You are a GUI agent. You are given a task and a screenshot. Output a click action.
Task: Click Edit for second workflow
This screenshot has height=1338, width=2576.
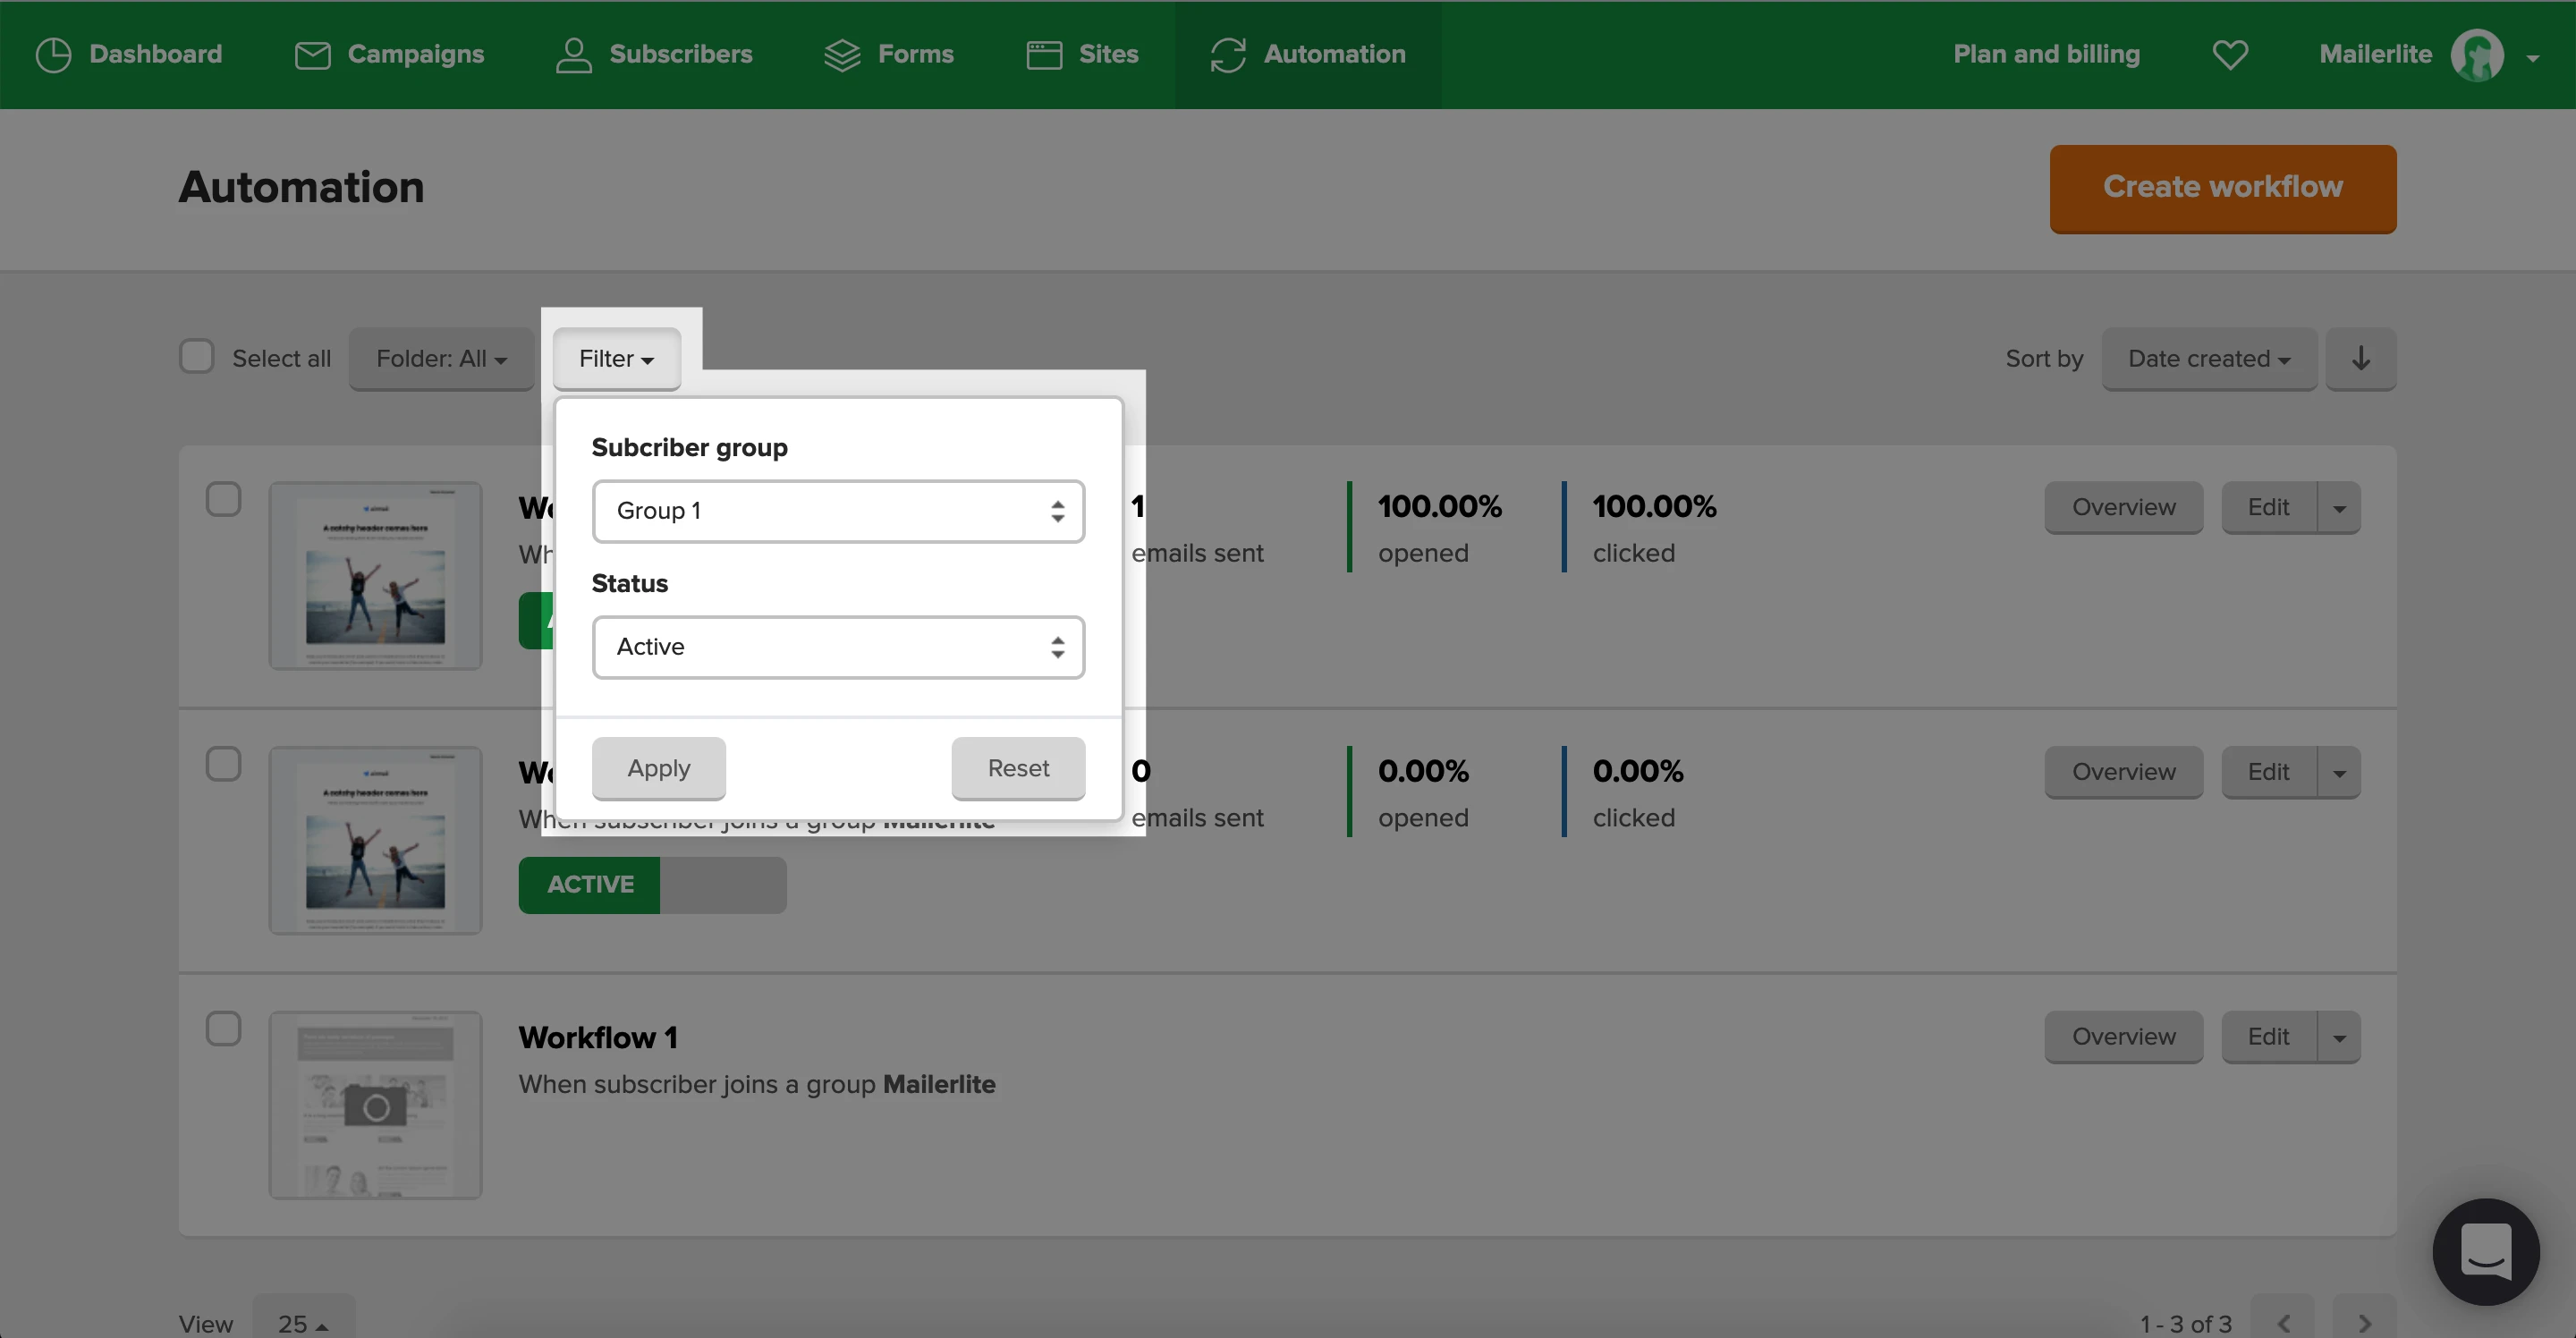2268,773
